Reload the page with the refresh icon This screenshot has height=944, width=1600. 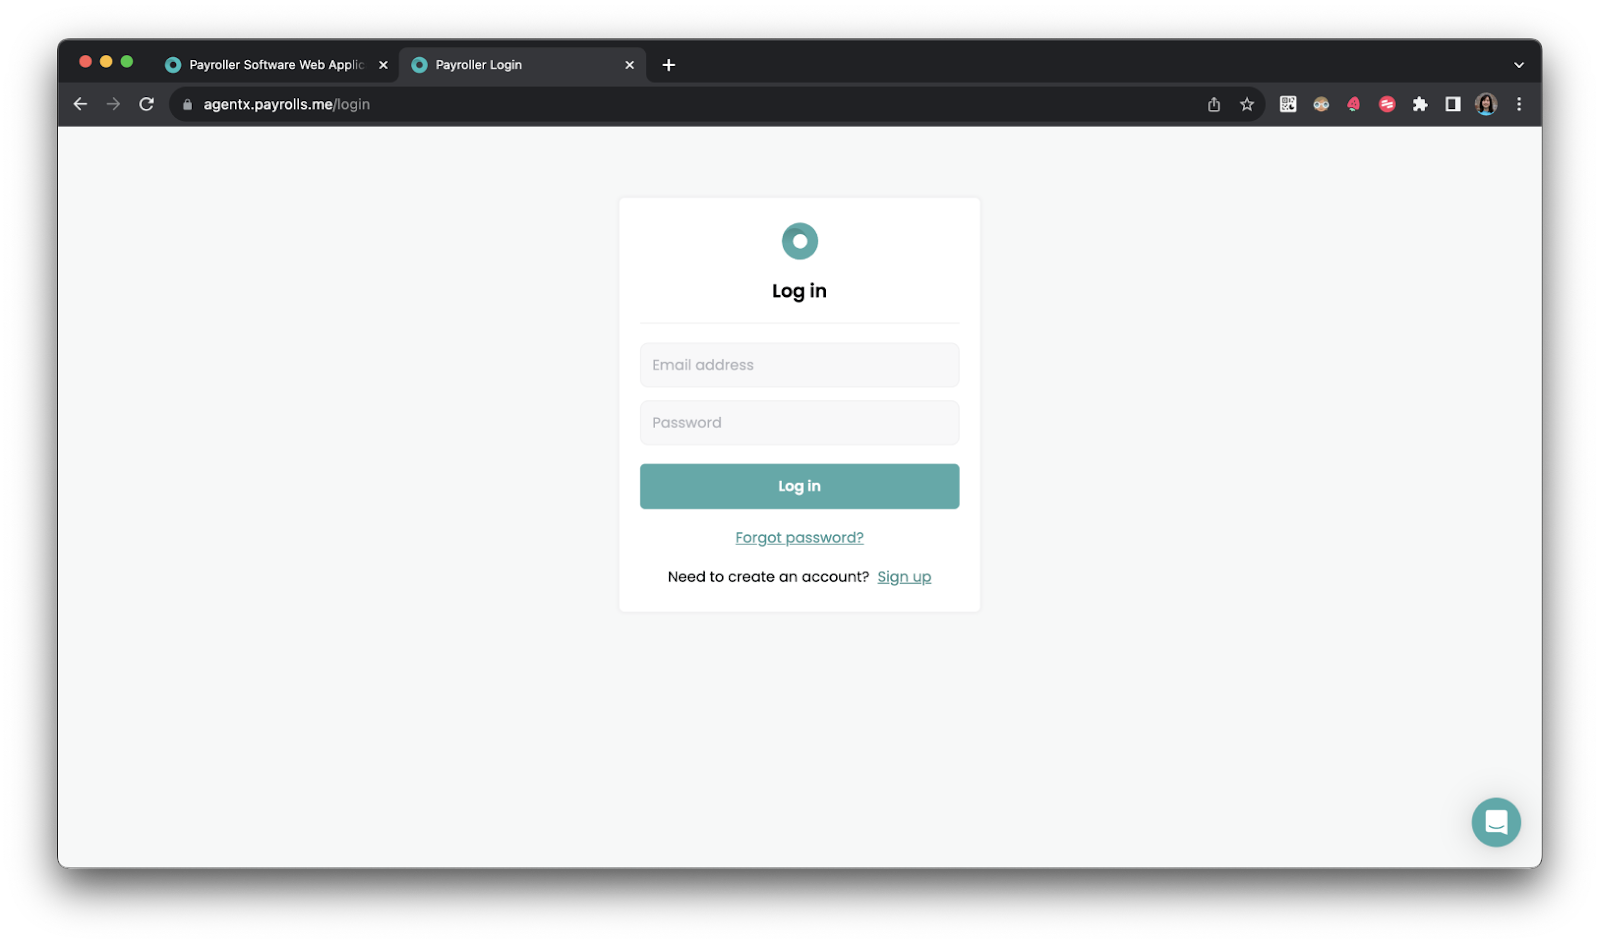point(146,104)
